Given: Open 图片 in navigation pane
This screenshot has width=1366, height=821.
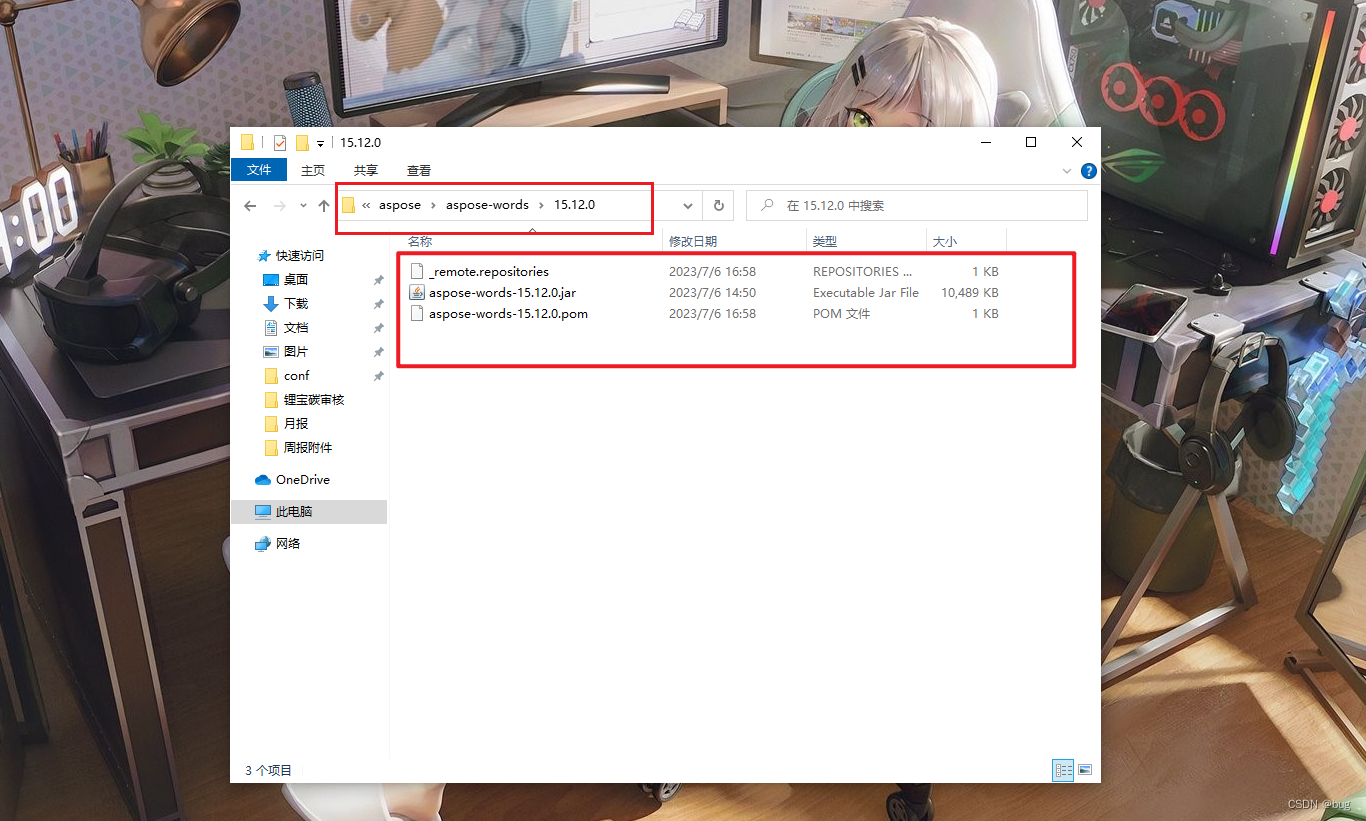Looking at the screenshot, I should (x=296, y=351).
